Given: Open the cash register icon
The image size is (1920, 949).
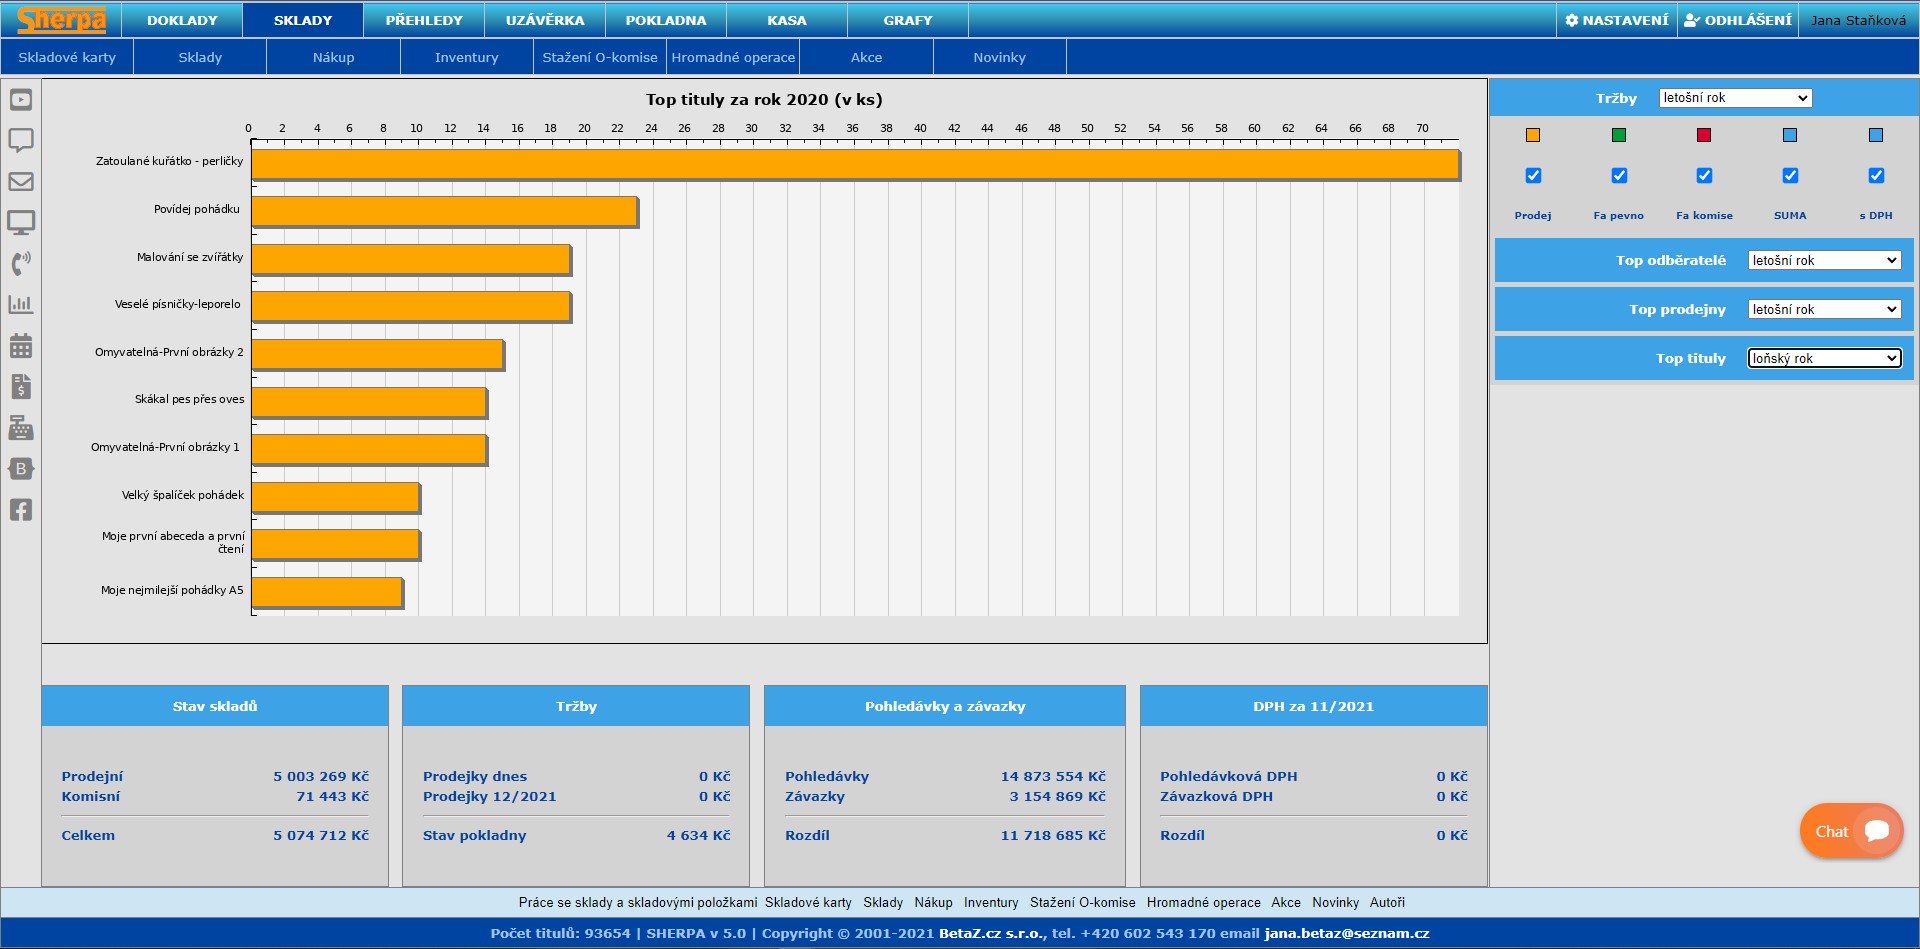Looking at the screenshot, I should [x=21, y=428].
